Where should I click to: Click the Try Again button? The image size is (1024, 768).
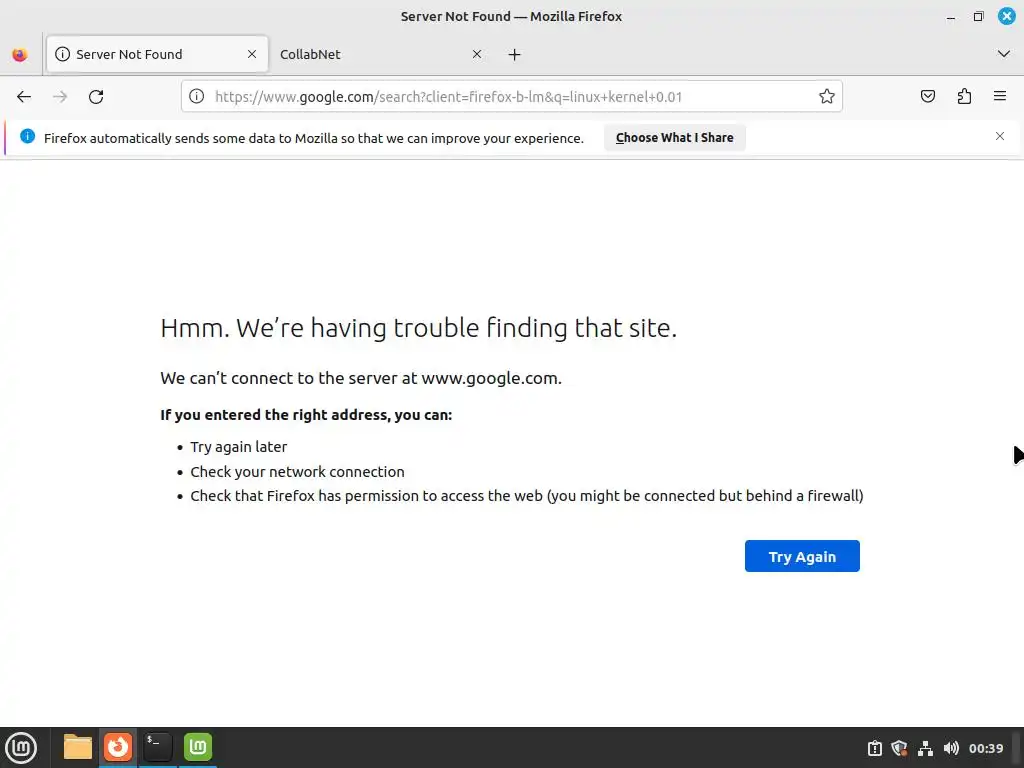[x=802, y=556]
